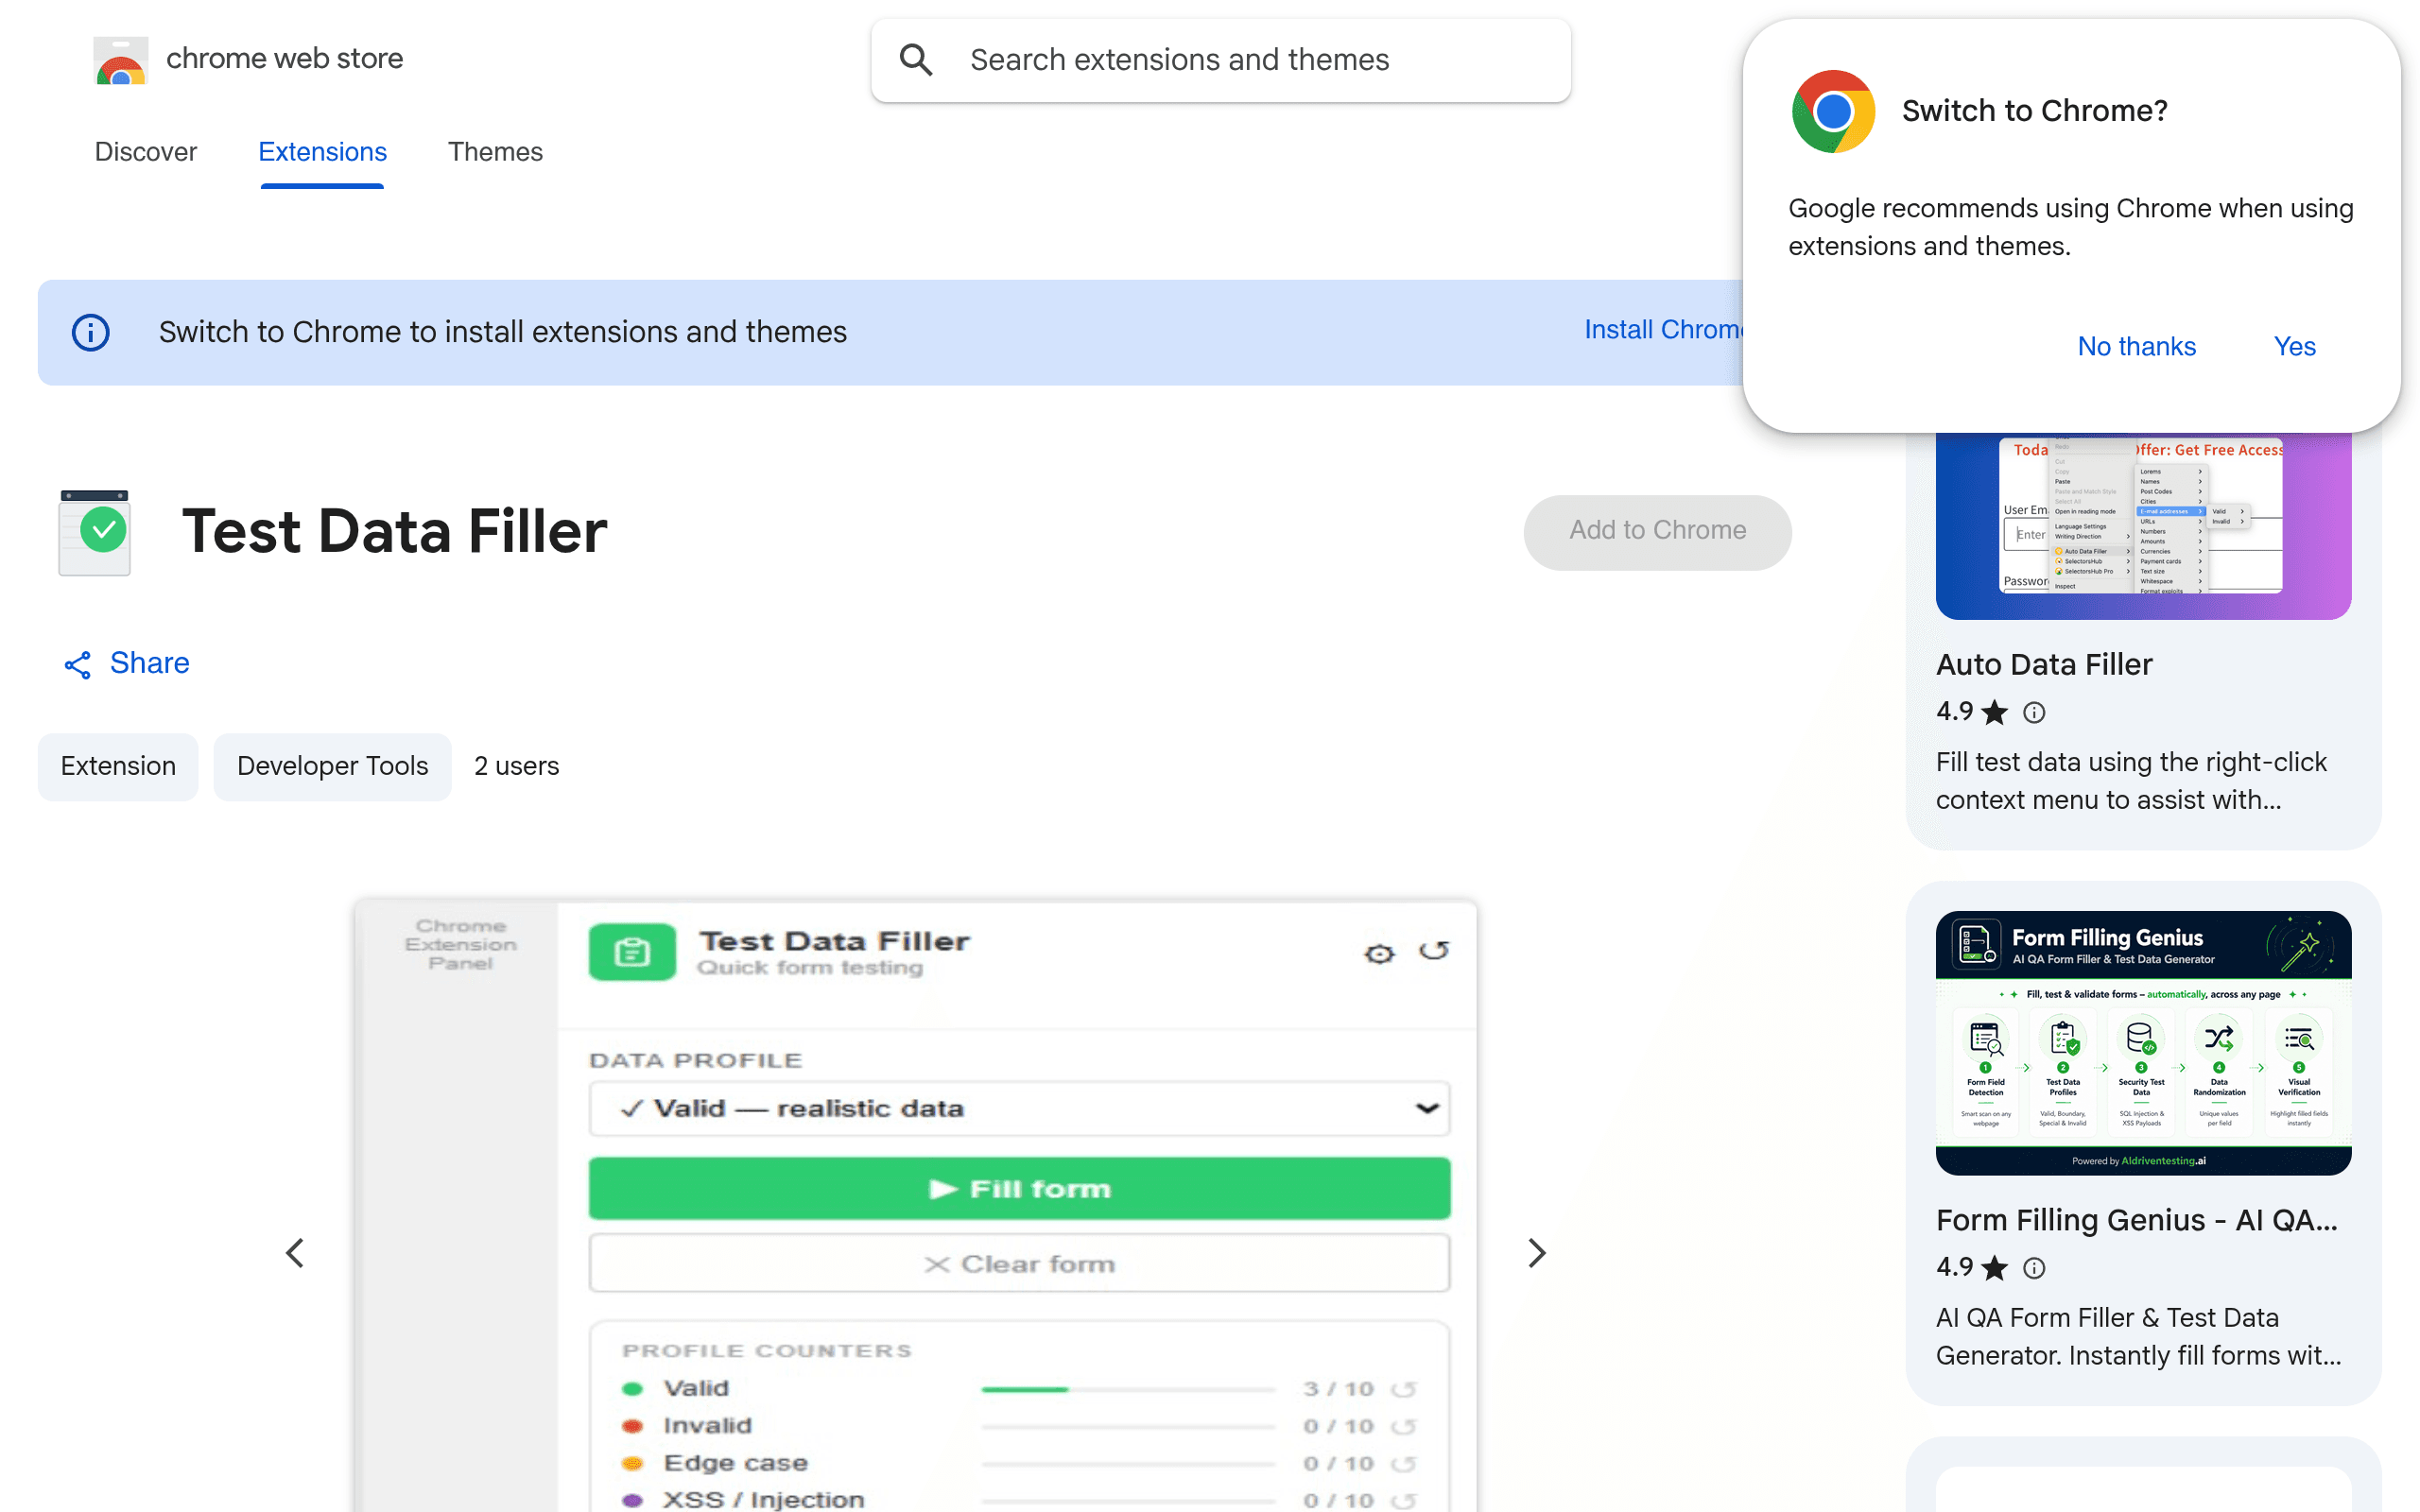Click the 'Switch to Chrome?' popup title

(x=2034, y=111)
